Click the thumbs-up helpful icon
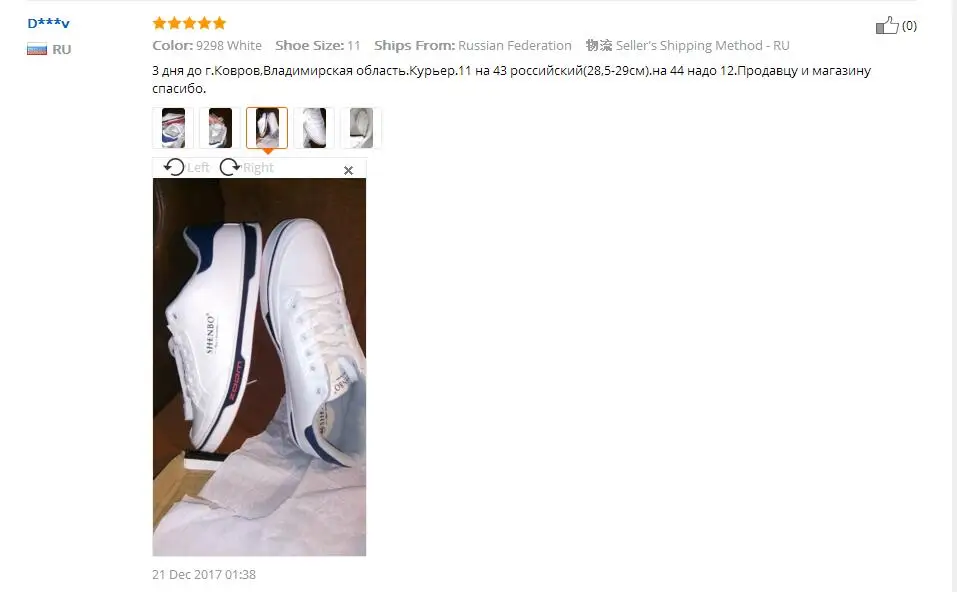Screen dimensions: 957x592 click(887, 25)
